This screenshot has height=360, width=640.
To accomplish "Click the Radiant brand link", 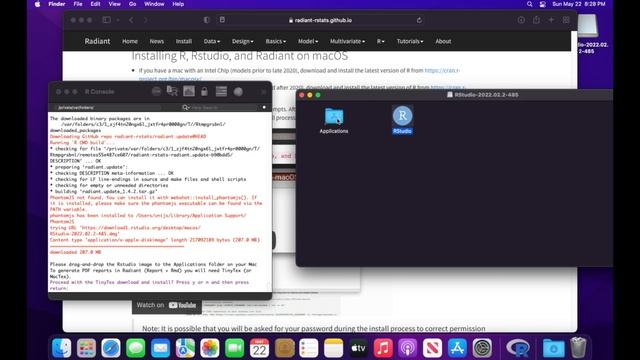I will [x=97, y=41].
